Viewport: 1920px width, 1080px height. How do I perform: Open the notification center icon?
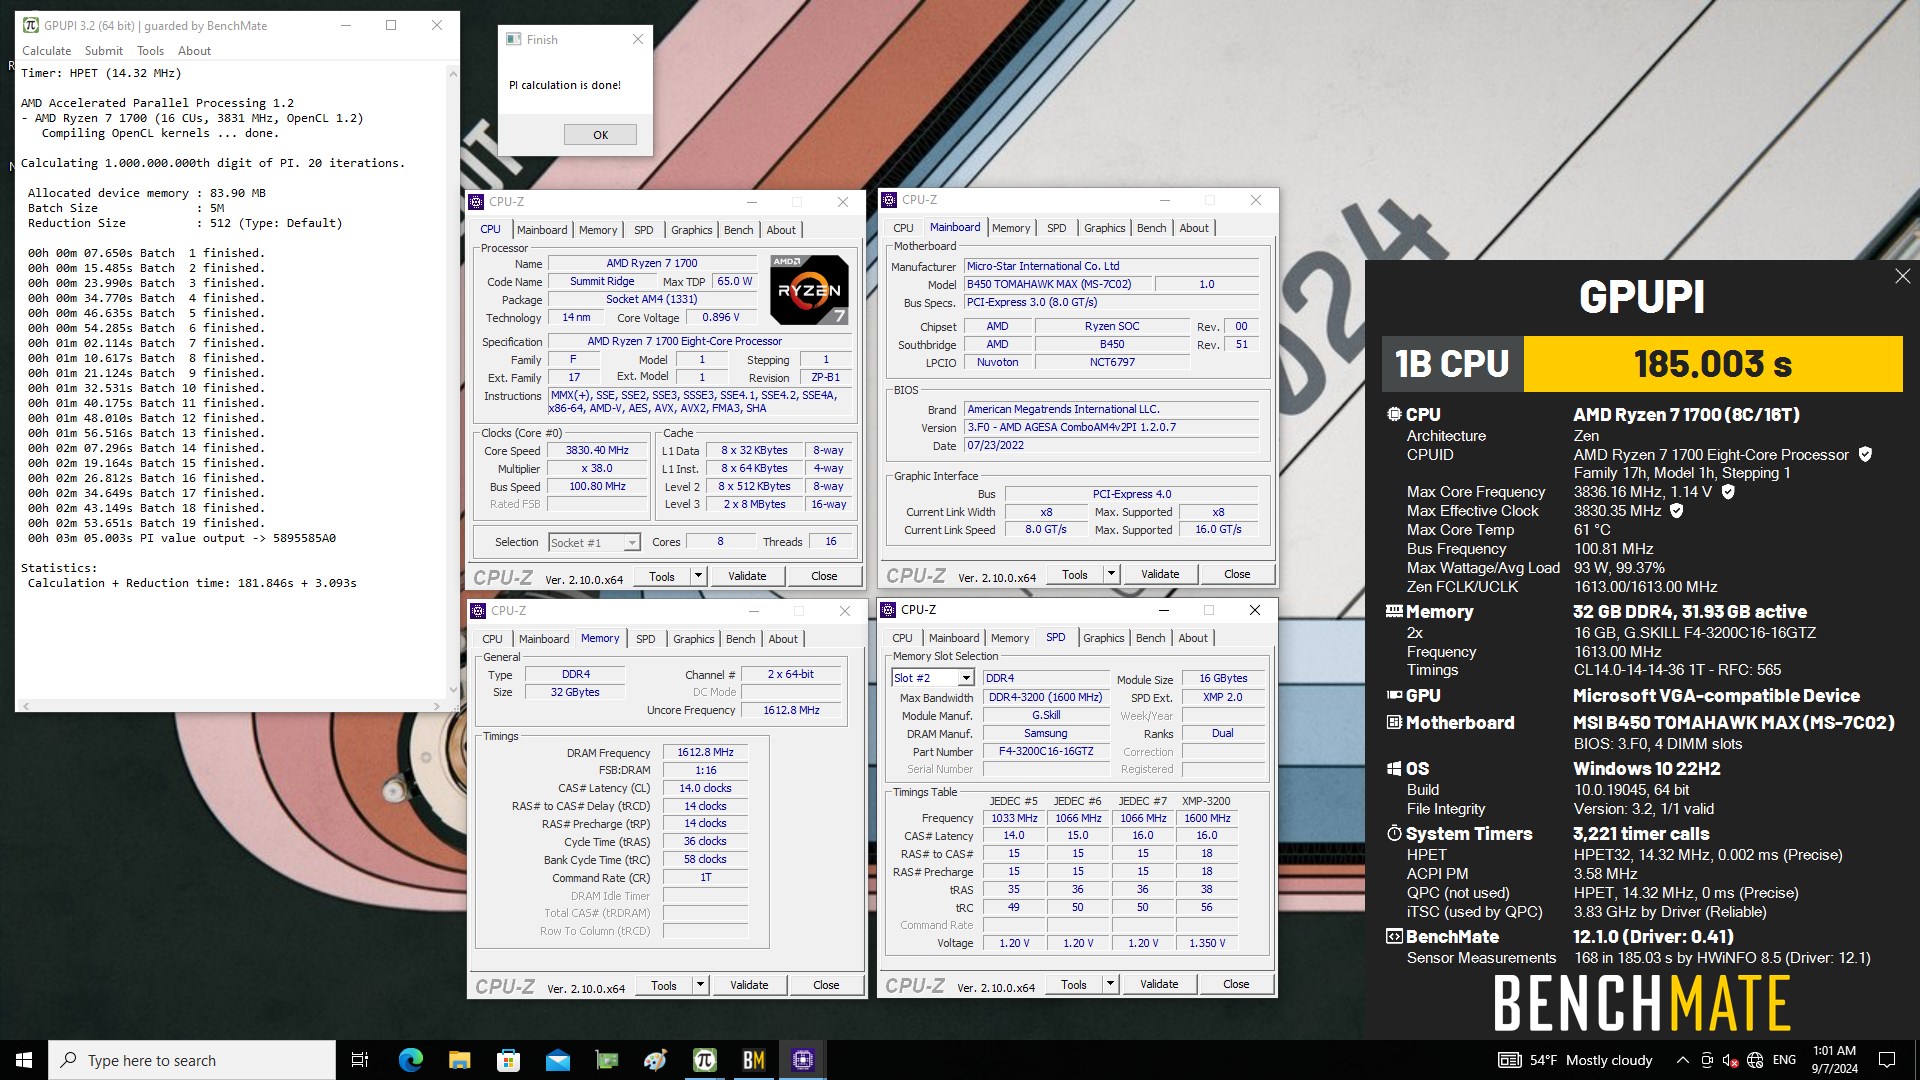(x=1887, y=1060)
